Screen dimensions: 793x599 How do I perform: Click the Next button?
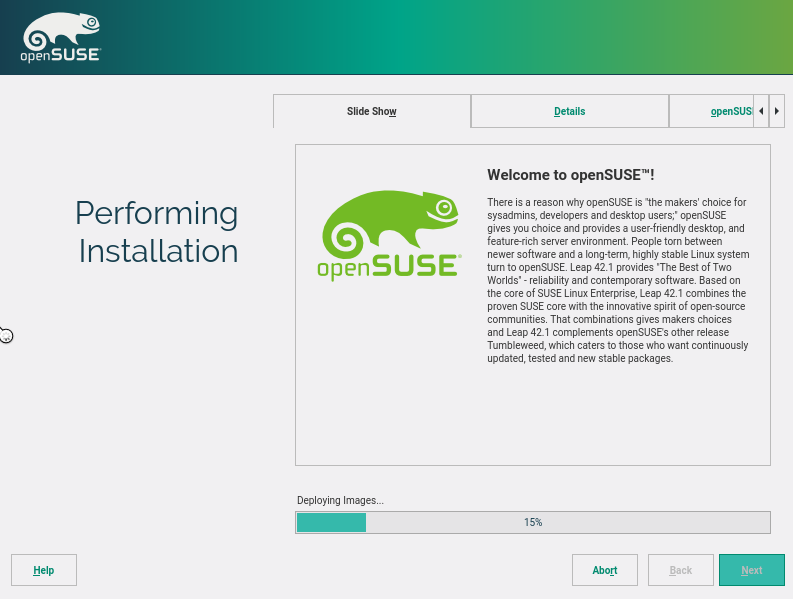tap(752, 570)
